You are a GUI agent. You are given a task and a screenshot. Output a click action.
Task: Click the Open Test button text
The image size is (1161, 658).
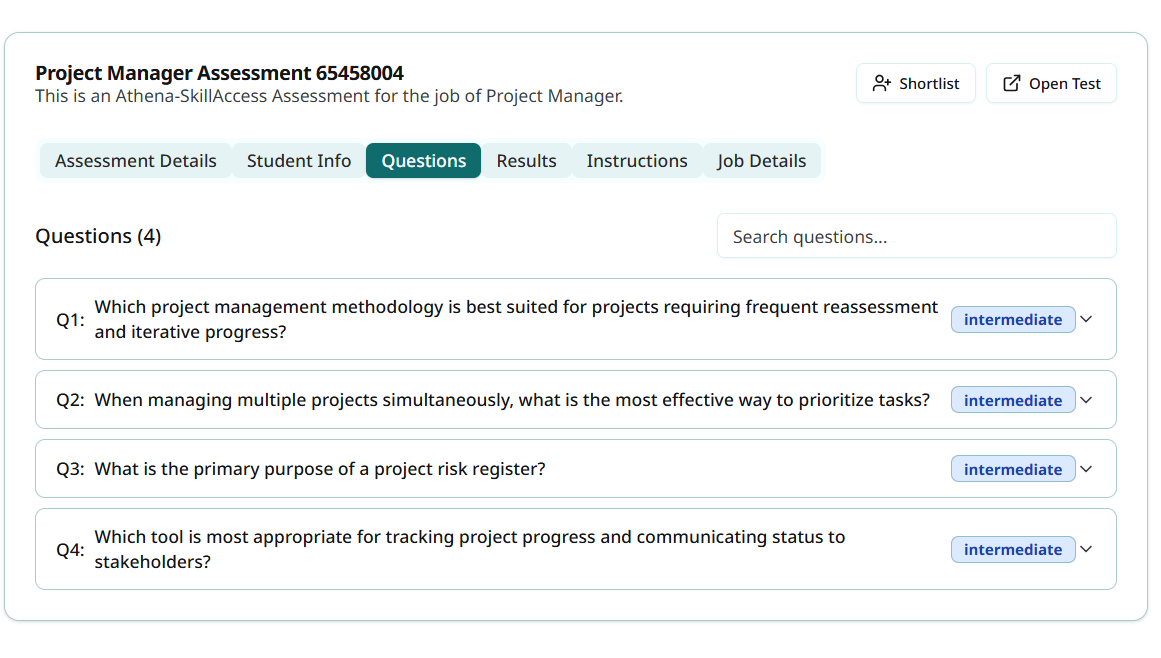click(x=1065, y=84)
